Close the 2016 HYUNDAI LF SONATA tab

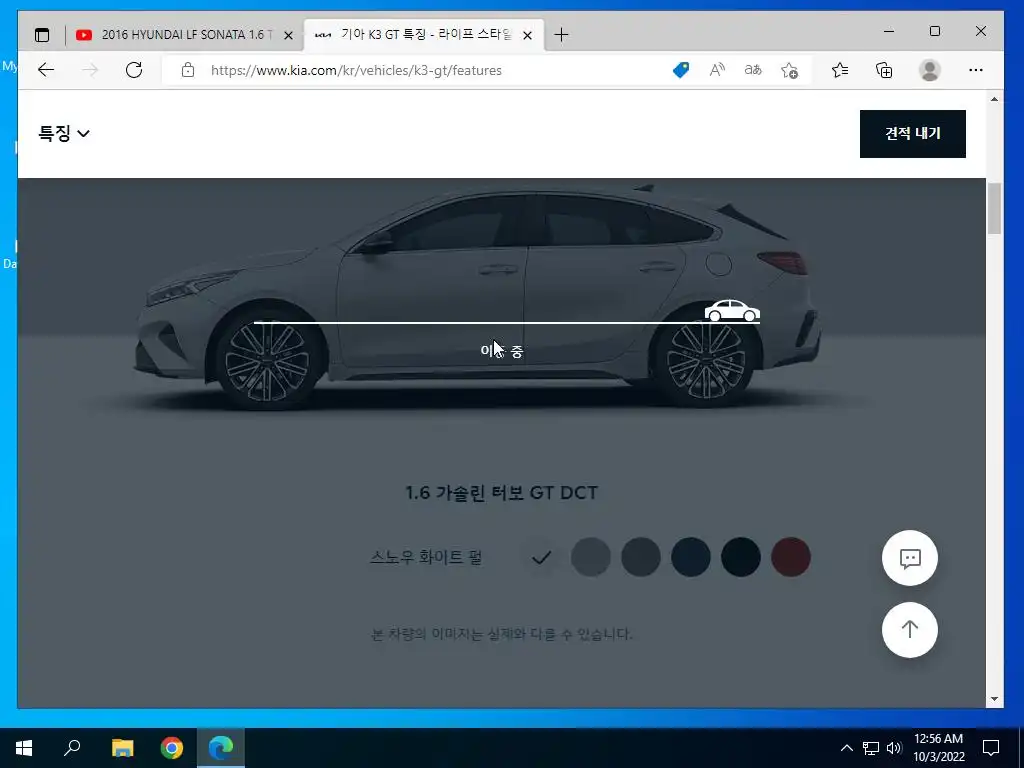click(x=288, y=35)
